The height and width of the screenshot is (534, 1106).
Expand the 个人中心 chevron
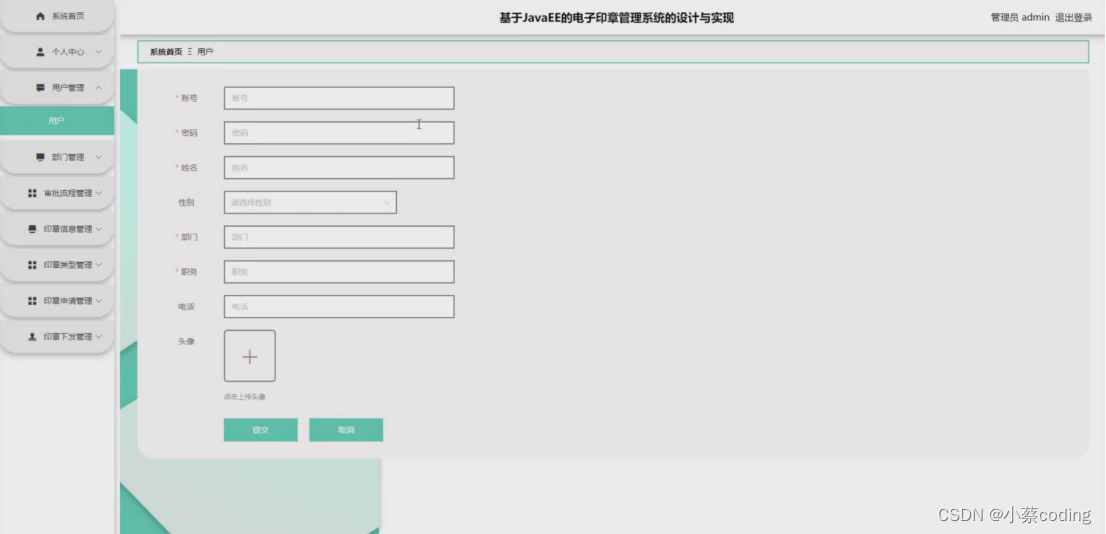click(99, 52)
